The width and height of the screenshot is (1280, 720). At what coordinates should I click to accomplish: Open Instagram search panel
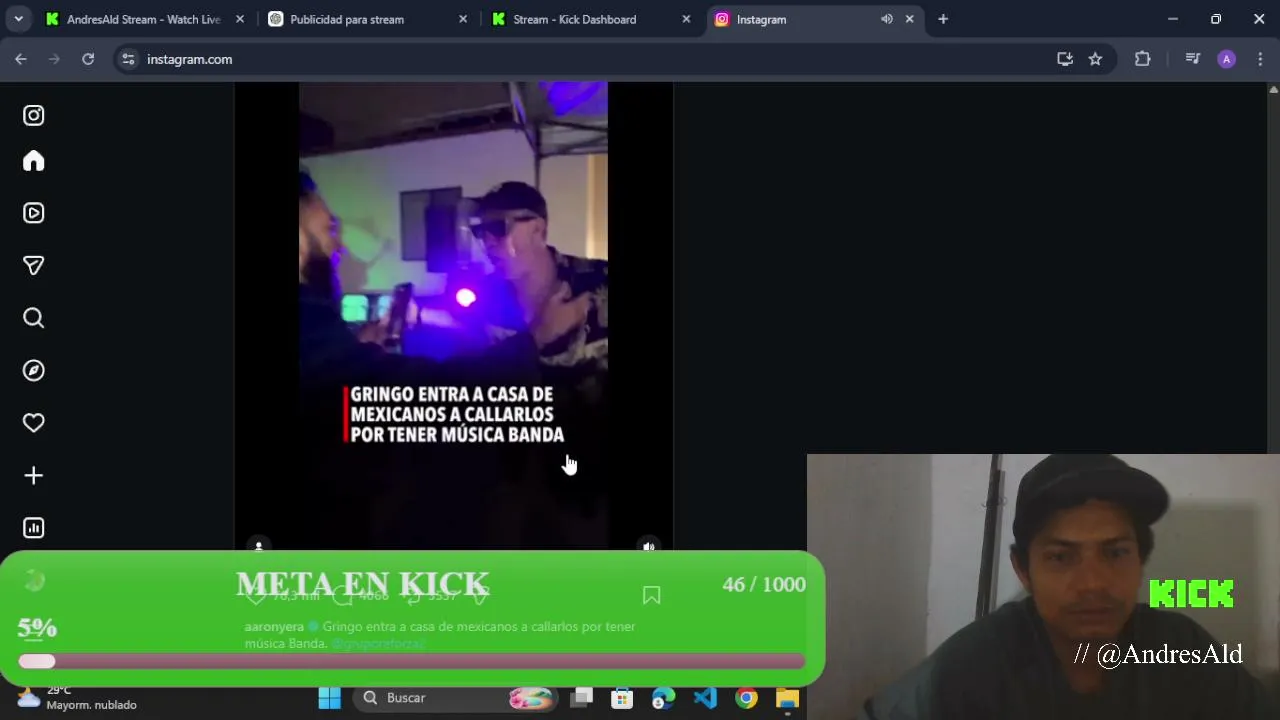click(x=34, y=318)
